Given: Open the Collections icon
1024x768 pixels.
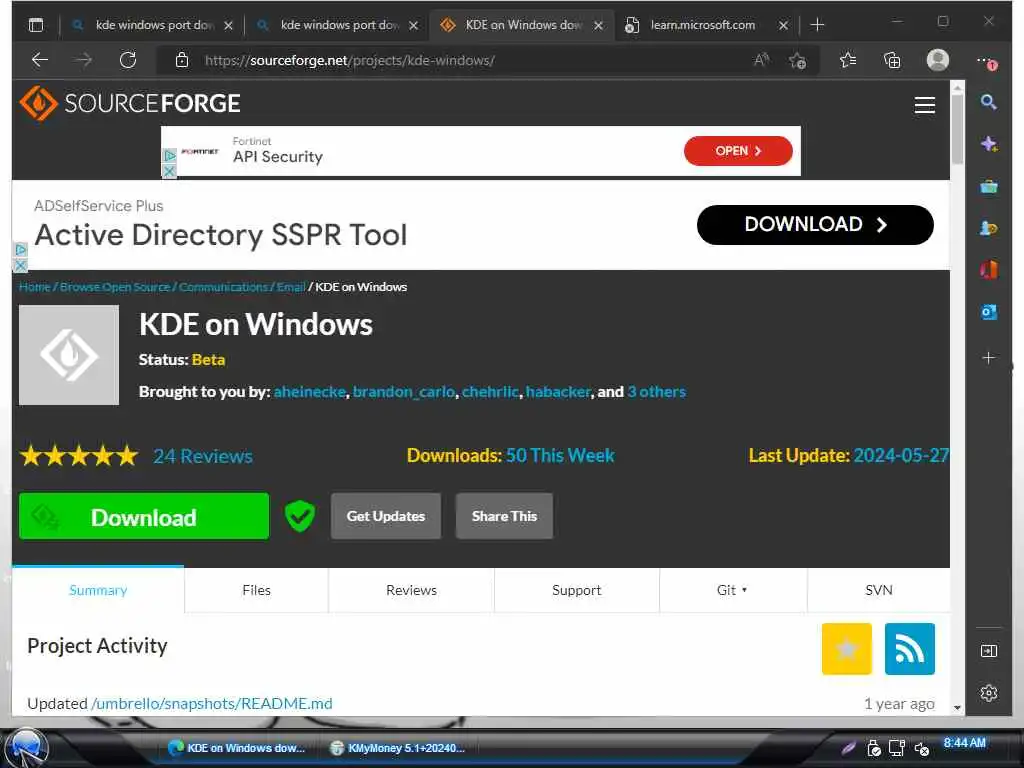Looking at the screenshot, I should click(x=892, y=60).
